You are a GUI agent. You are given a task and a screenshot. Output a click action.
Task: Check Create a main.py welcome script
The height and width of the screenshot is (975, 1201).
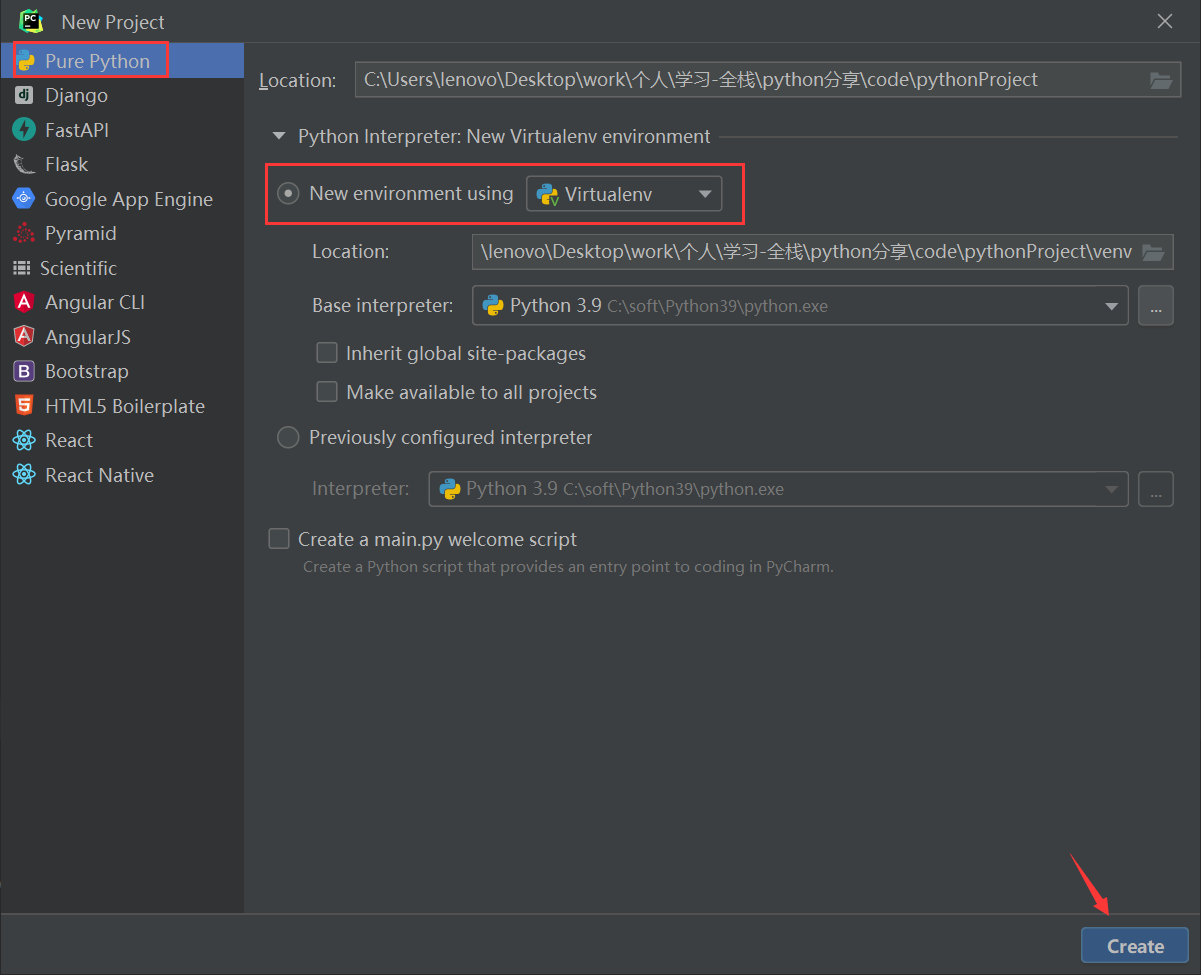click(279, 539)
